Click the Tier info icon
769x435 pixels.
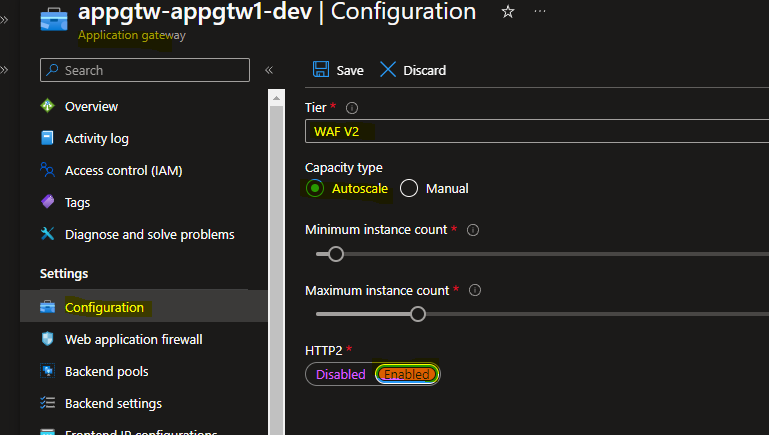[352, 108]
